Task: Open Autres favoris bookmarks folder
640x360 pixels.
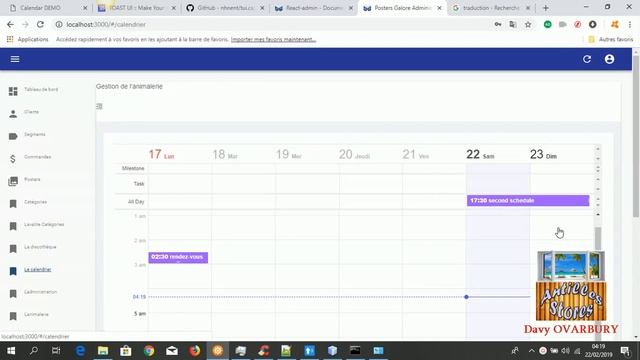Action: coord(611,39)
